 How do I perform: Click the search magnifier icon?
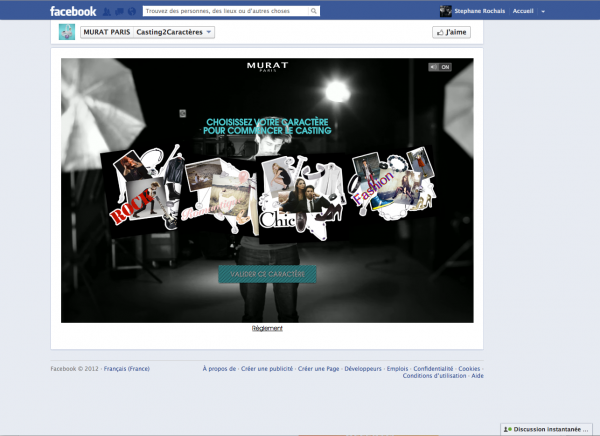(x=315, y=11)
